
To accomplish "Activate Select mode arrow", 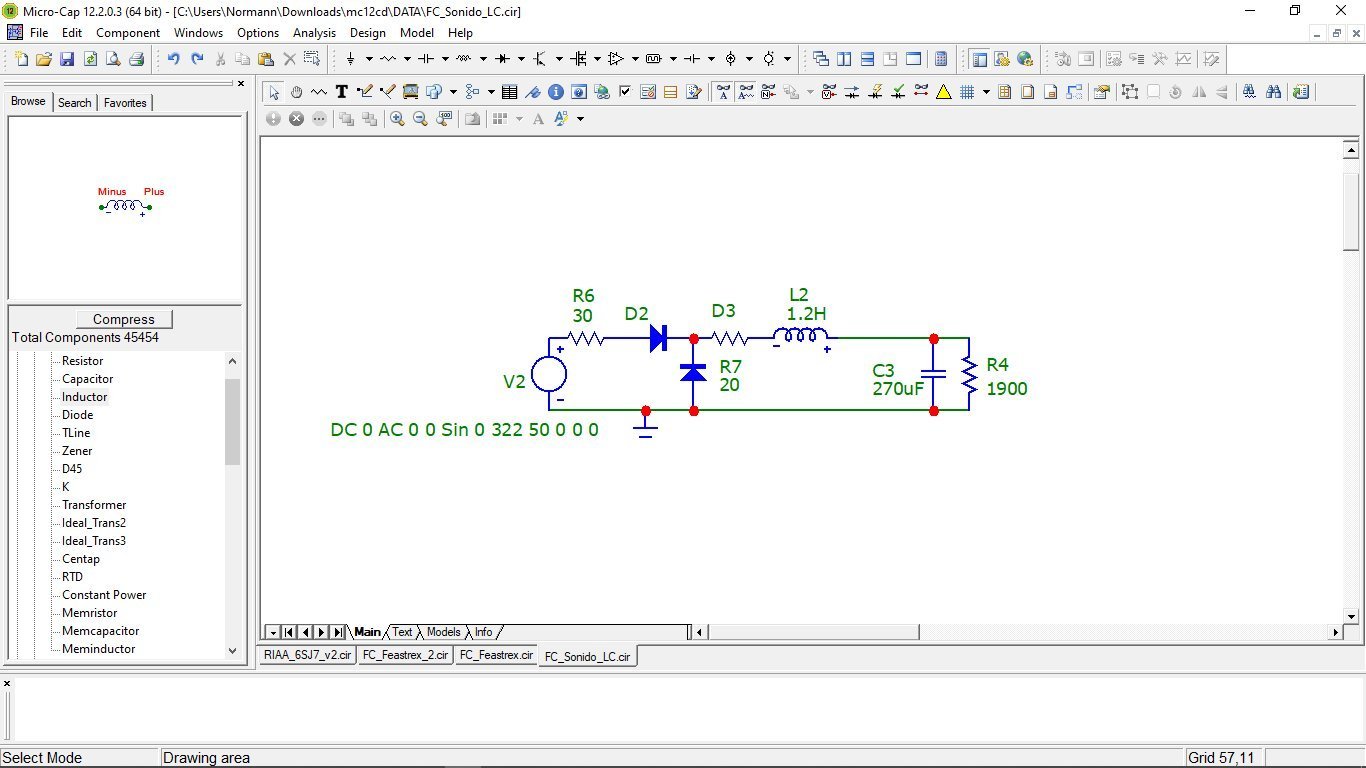I will 273,92.
